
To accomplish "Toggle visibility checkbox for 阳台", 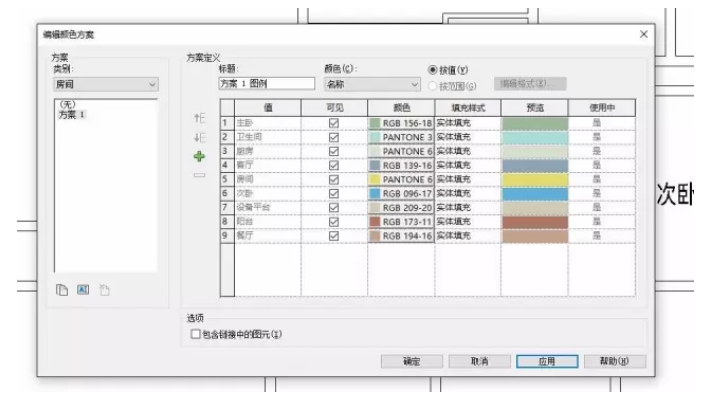I will (x=334, y=222).
